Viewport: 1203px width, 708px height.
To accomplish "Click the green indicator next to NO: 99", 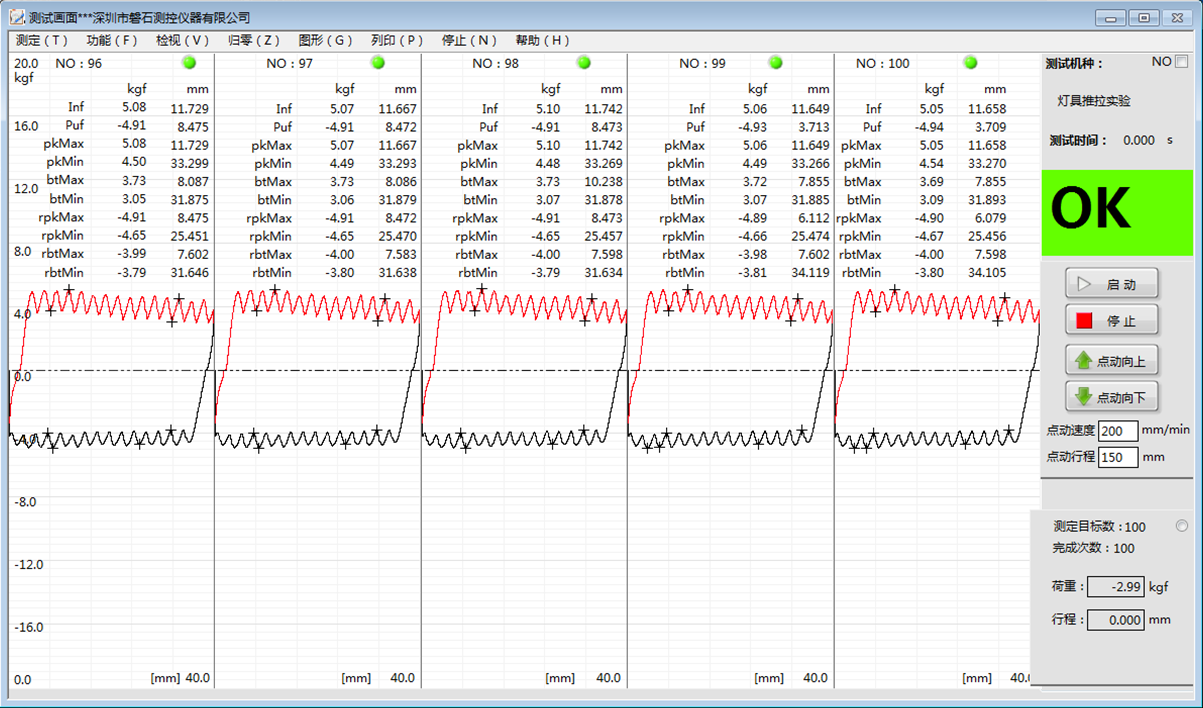I will pyautogui.click(x=774, y=63).
